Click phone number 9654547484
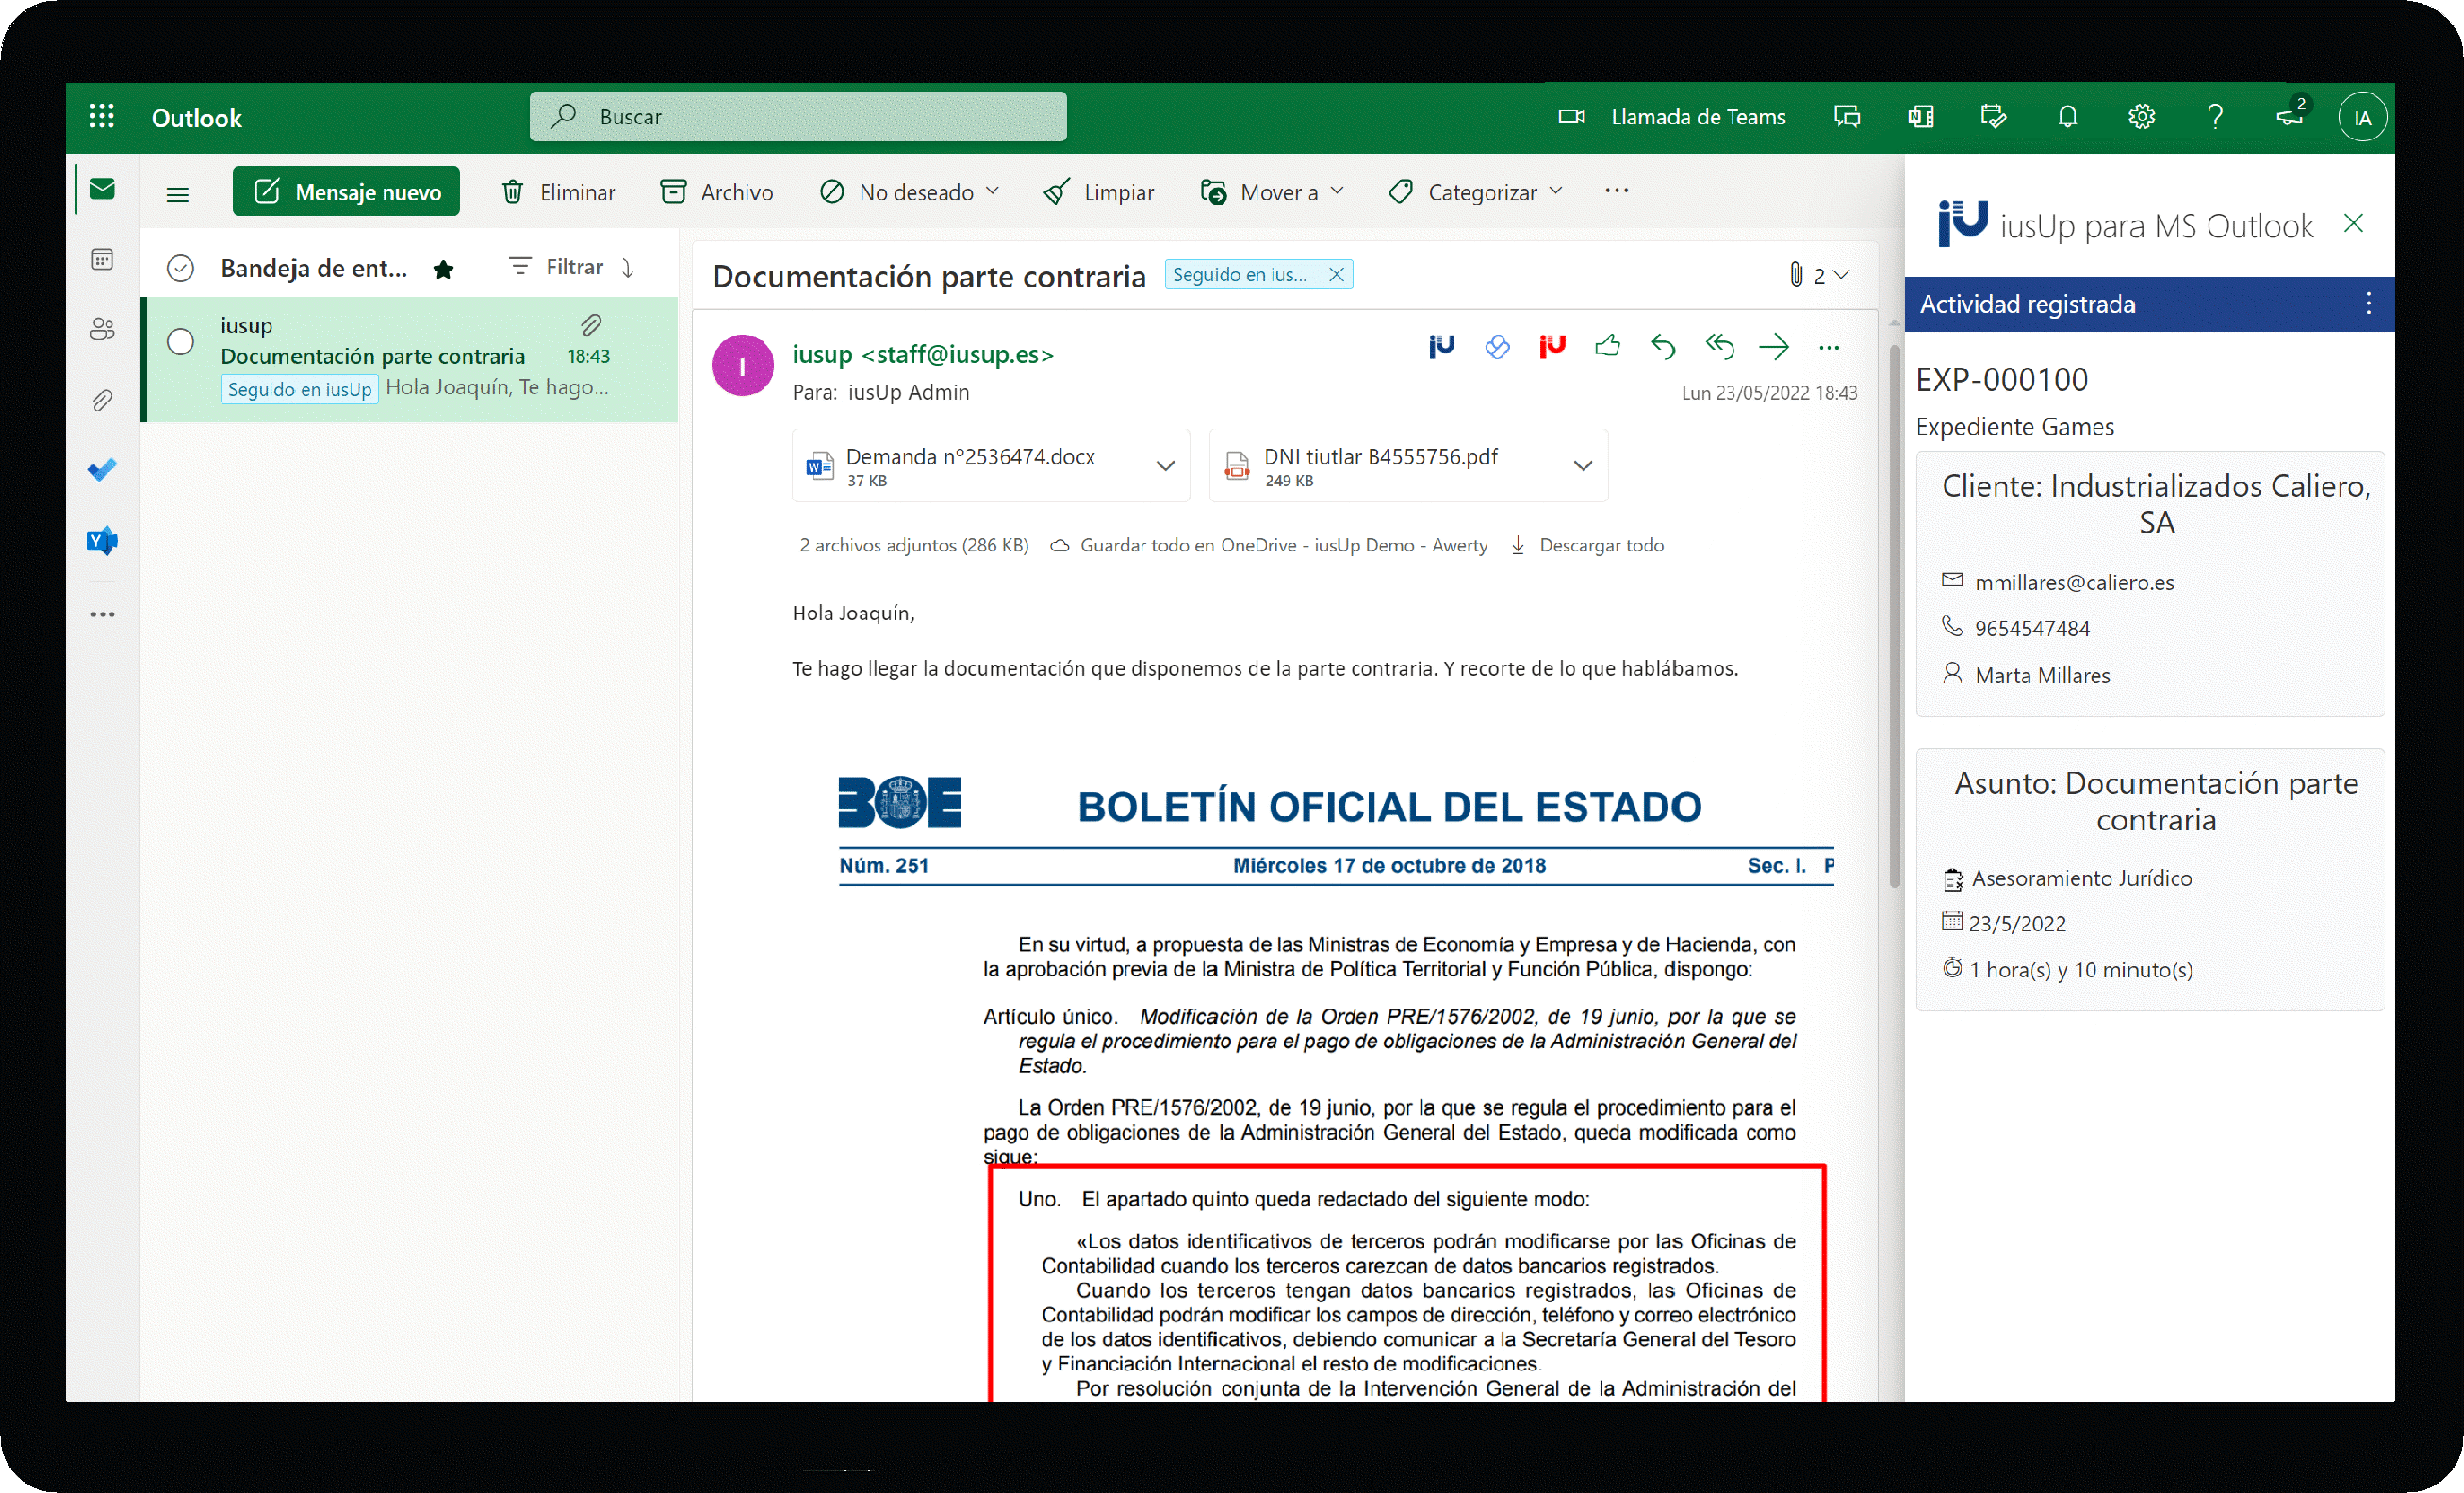The image size is (2464, 1493). [2031, 628]
